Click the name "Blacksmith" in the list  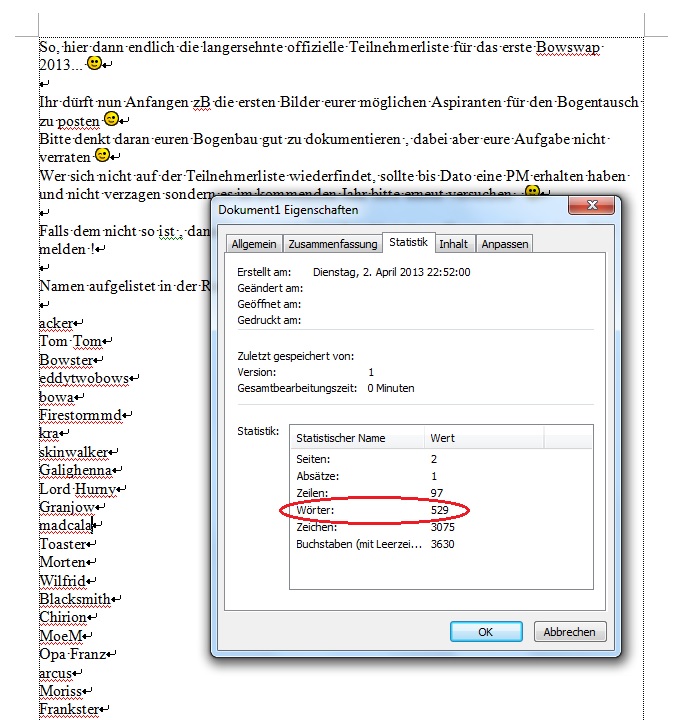[x=75, y=599]
